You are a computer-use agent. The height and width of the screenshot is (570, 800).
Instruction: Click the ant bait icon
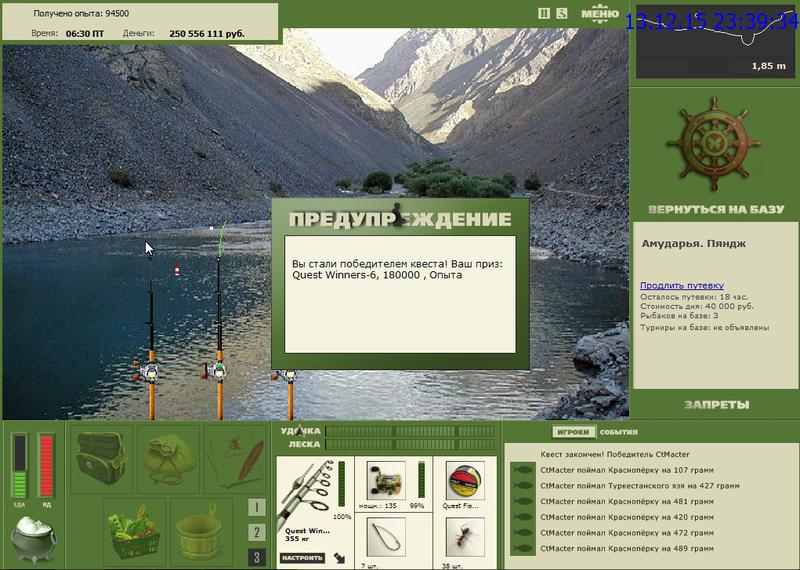[x=464, y=536]
